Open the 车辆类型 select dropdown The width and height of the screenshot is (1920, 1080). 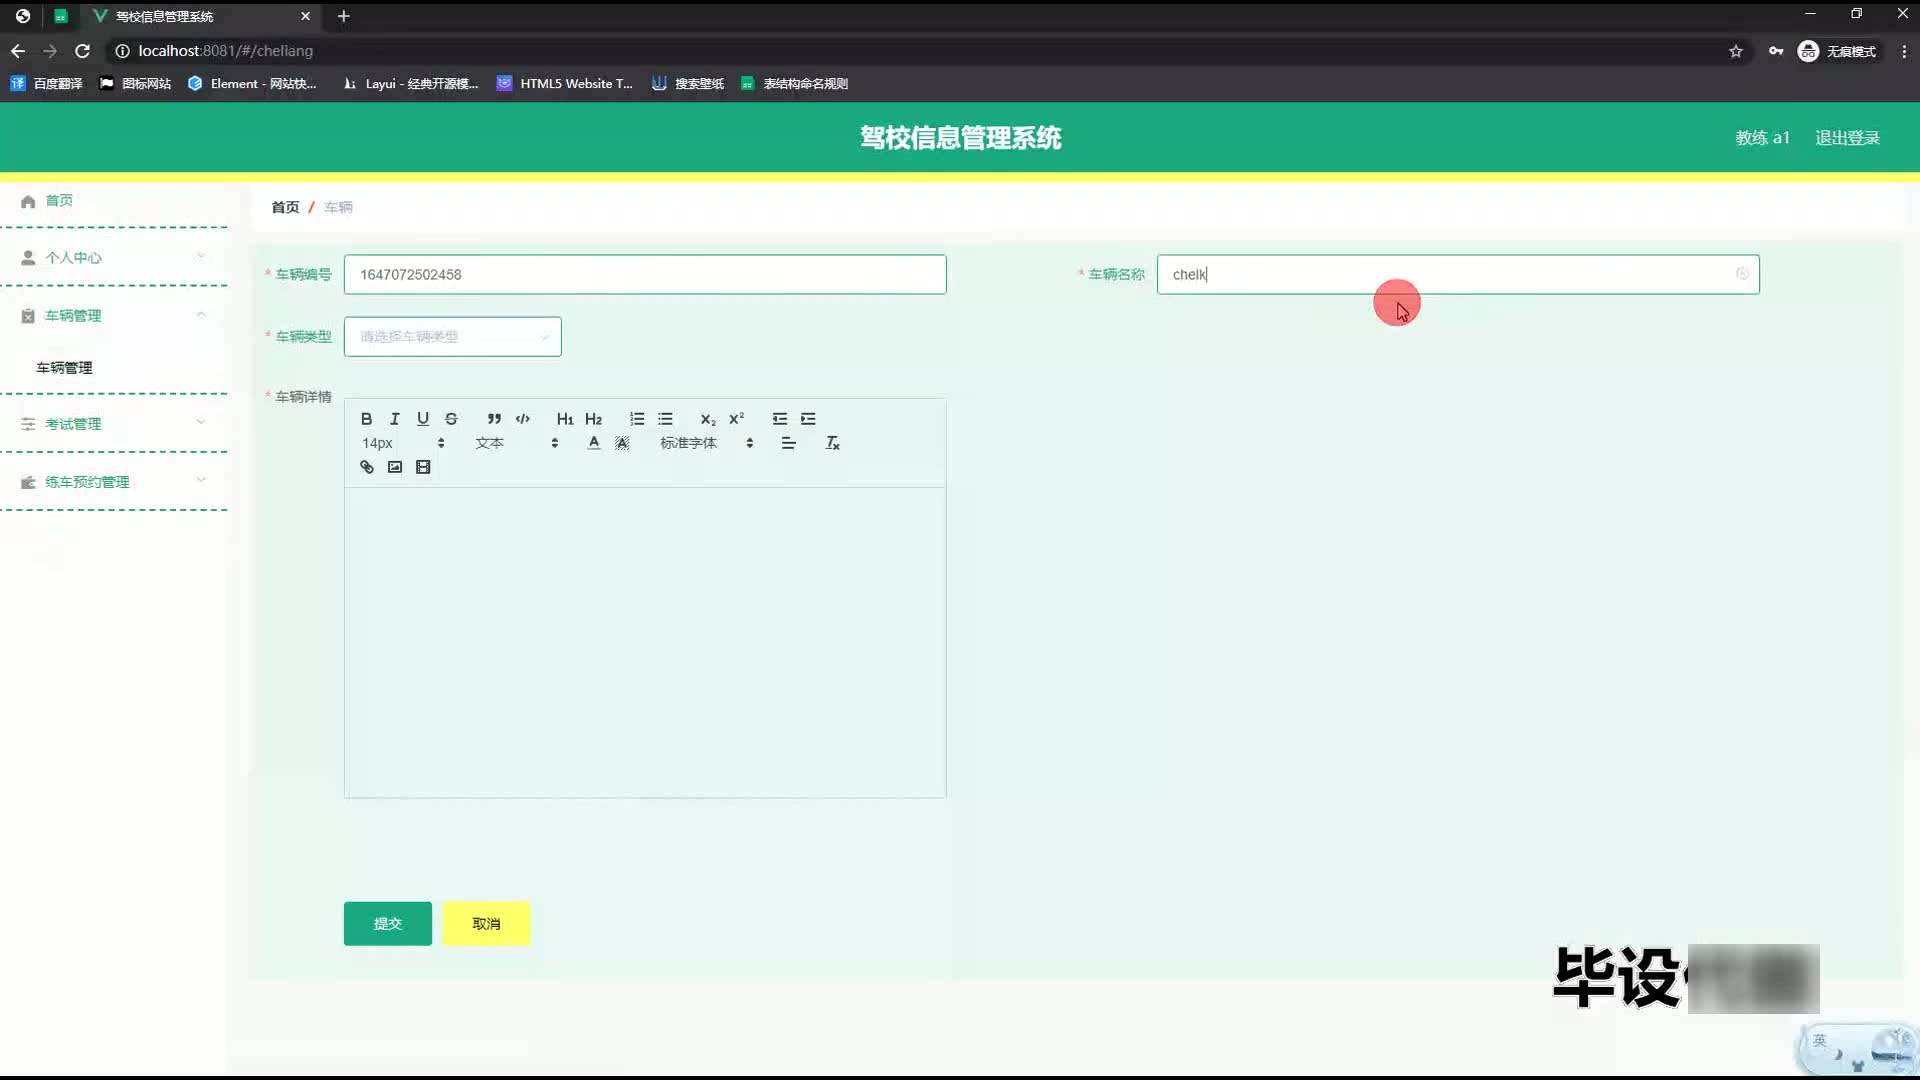tap(452, 337)
